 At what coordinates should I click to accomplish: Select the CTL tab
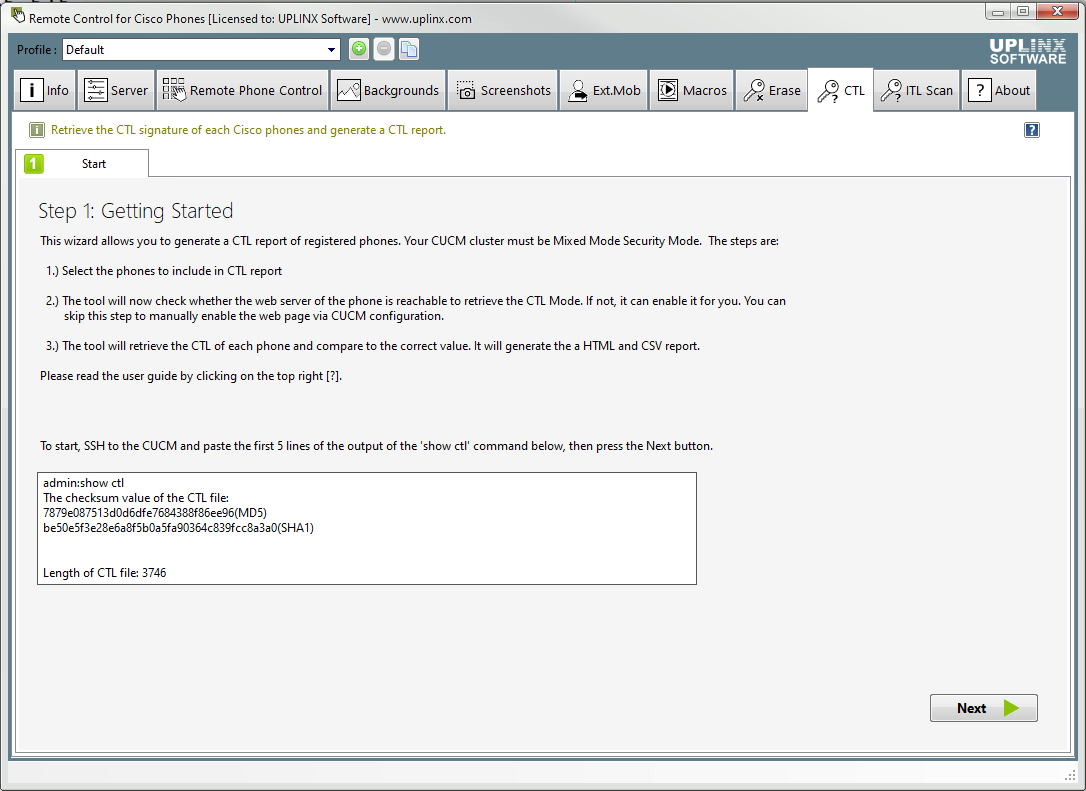841,90
